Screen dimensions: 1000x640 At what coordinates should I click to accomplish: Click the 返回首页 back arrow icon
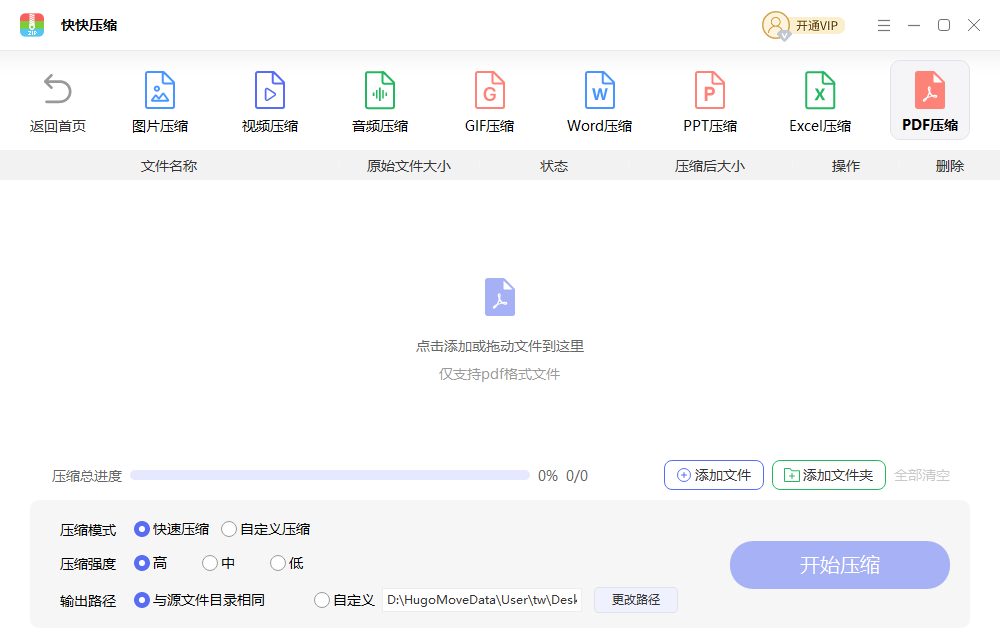tap(57, 89)
